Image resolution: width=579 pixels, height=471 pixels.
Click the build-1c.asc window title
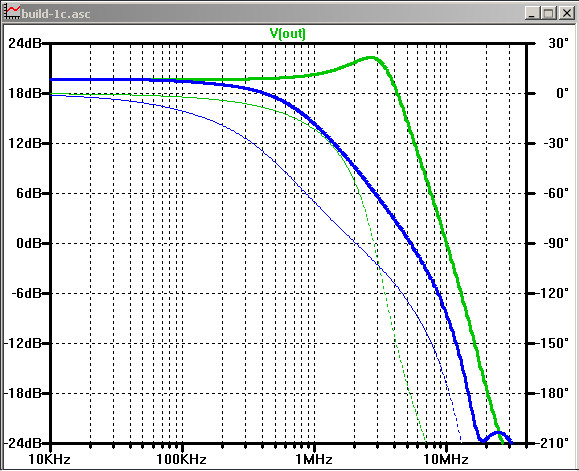point(56,14)
